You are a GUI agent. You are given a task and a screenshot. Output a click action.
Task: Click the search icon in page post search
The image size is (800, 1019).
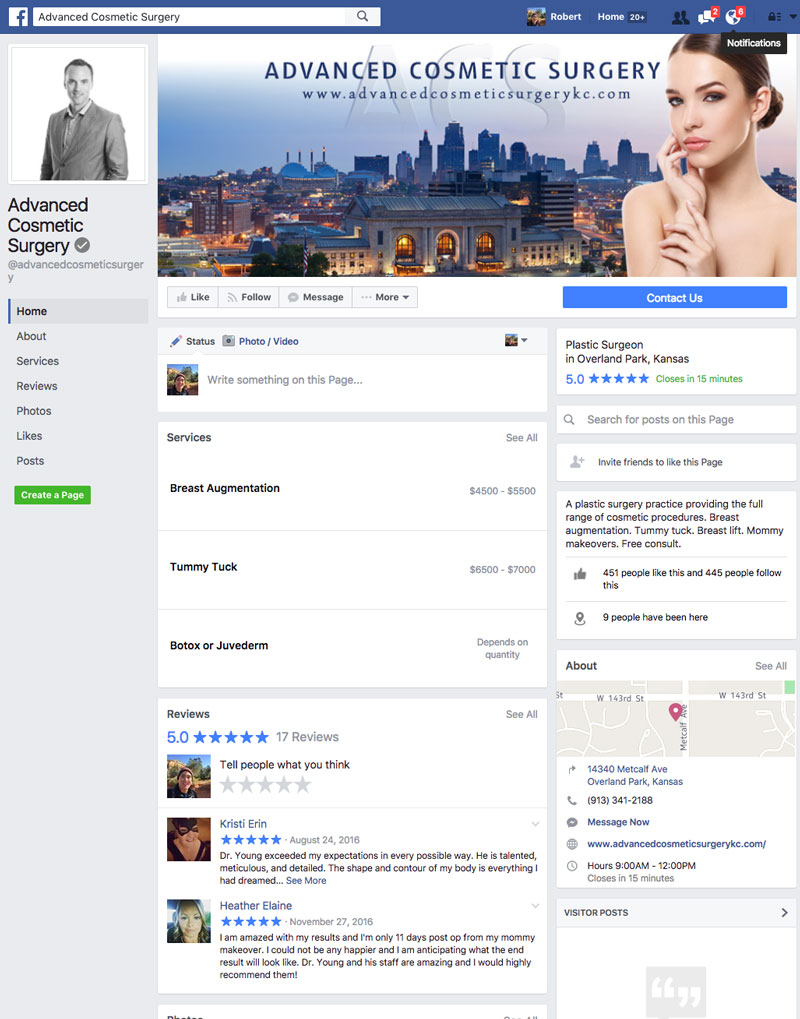click(569, 420)
